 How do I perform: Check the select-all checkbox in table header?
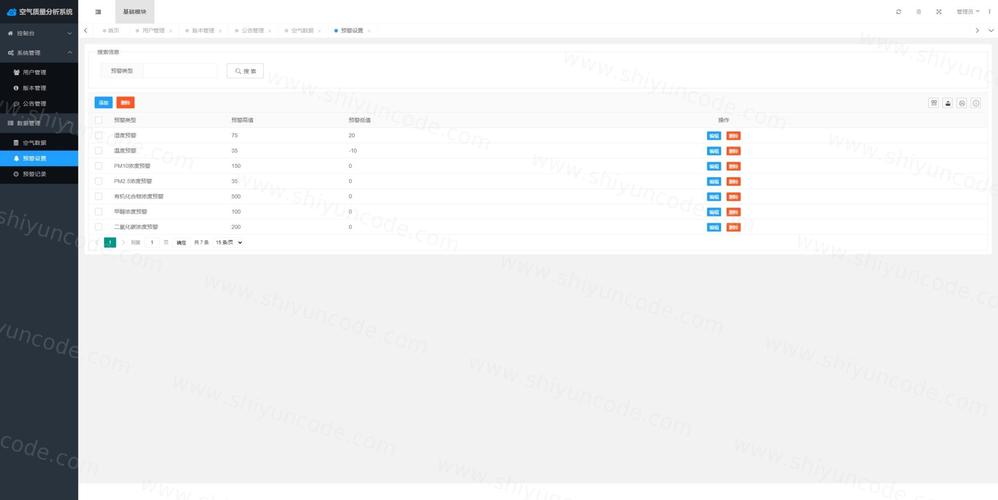(x=99, y=120)
